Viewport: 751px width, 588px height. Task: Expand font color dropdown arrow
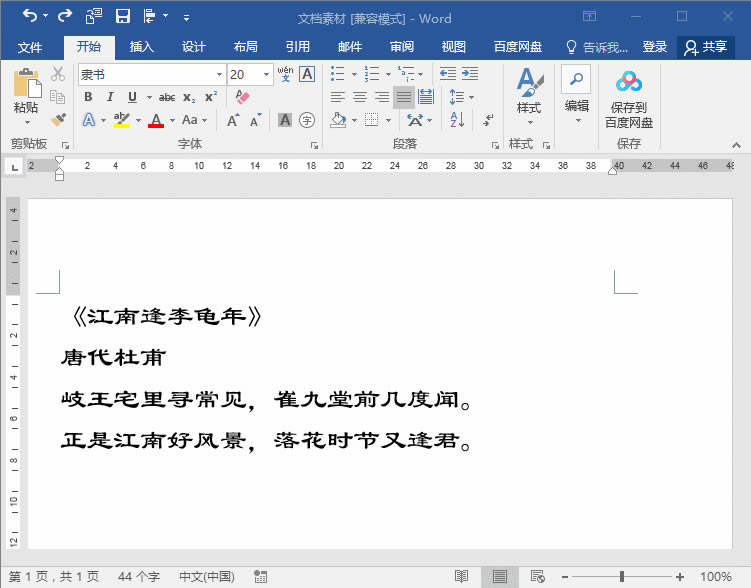(172, 120)
